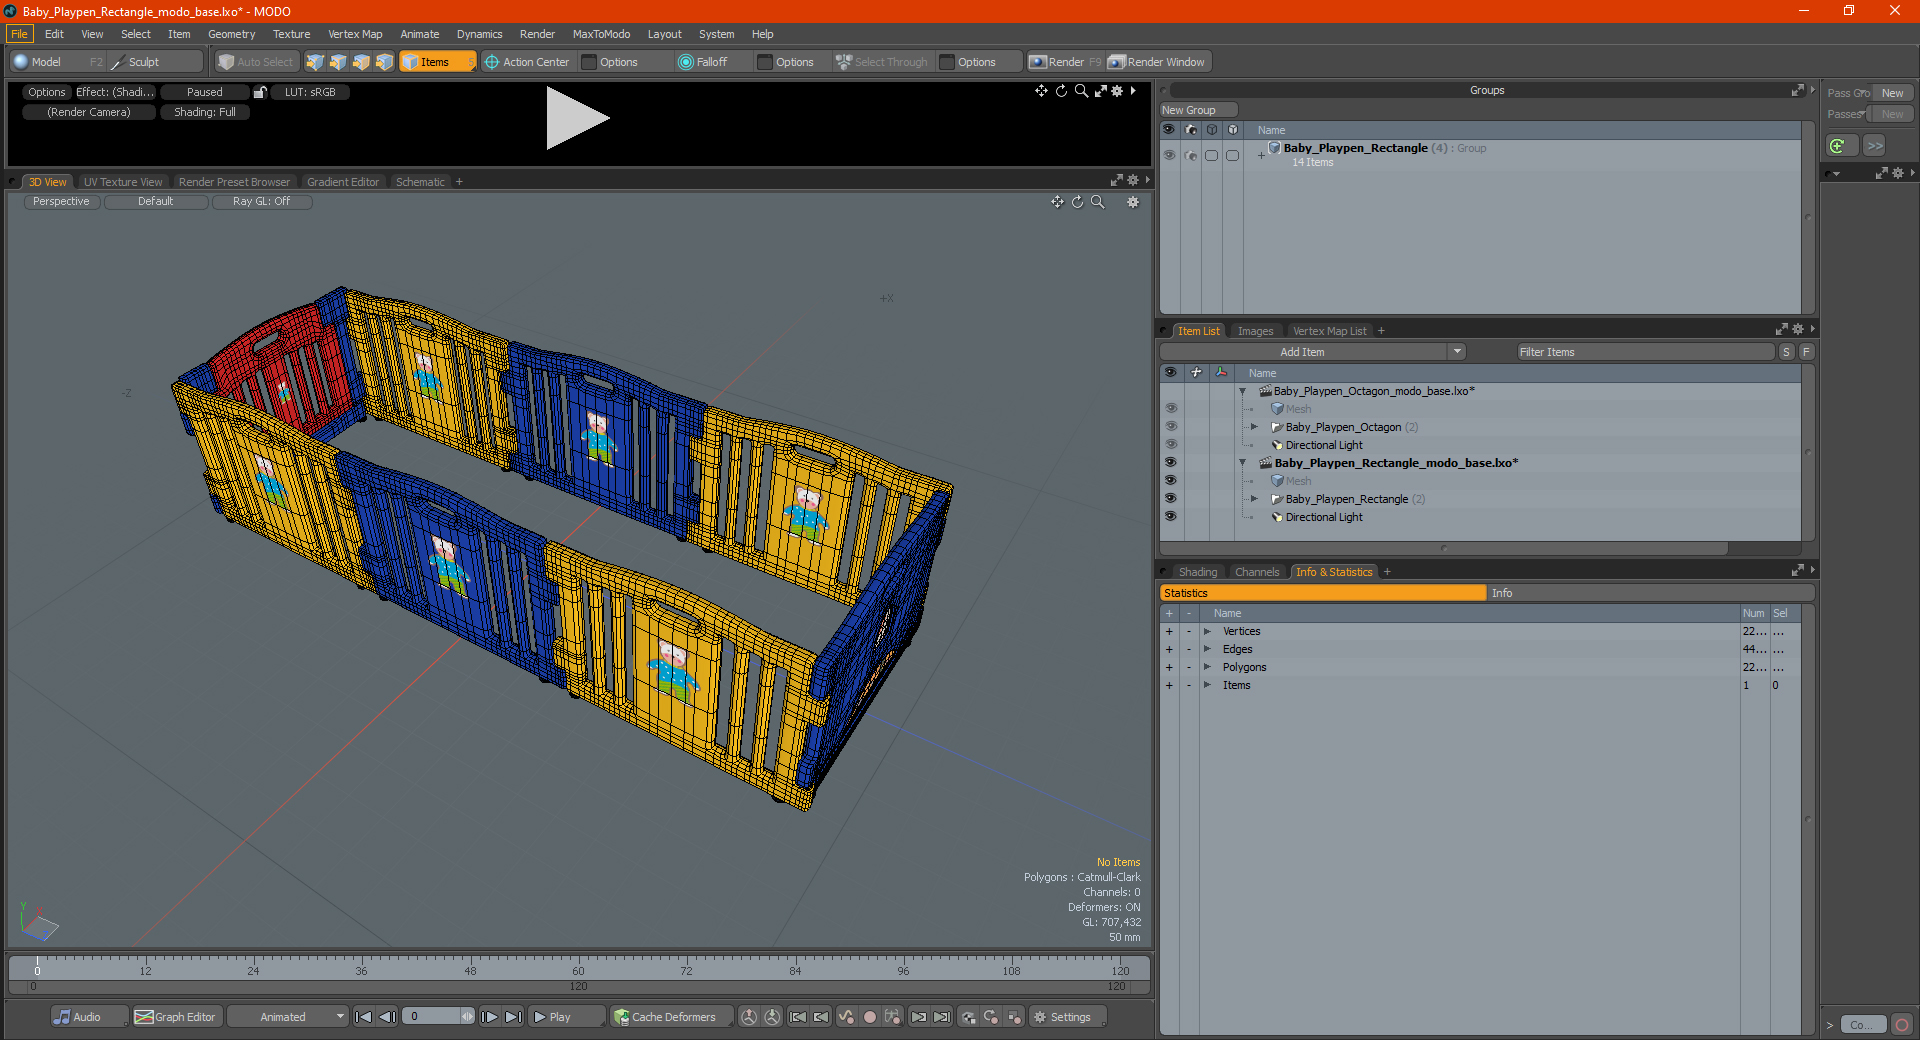Toggle visibility of Baby_Playpen_Rectangle_modo_base.lxo scene
1920x1040 pixels.
click(1171, 463)
